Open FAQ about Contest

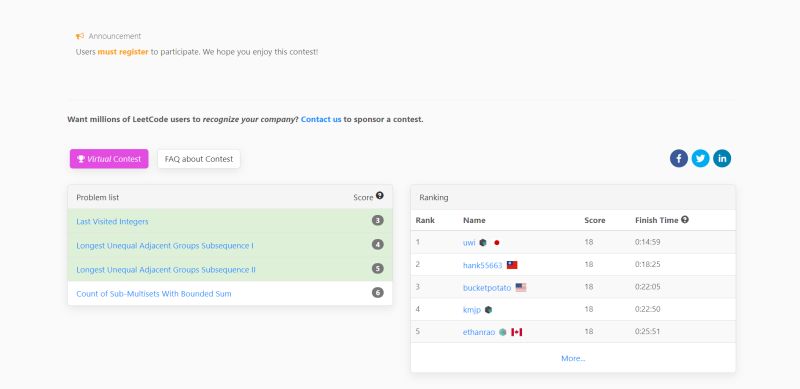[x=199, y=159]
